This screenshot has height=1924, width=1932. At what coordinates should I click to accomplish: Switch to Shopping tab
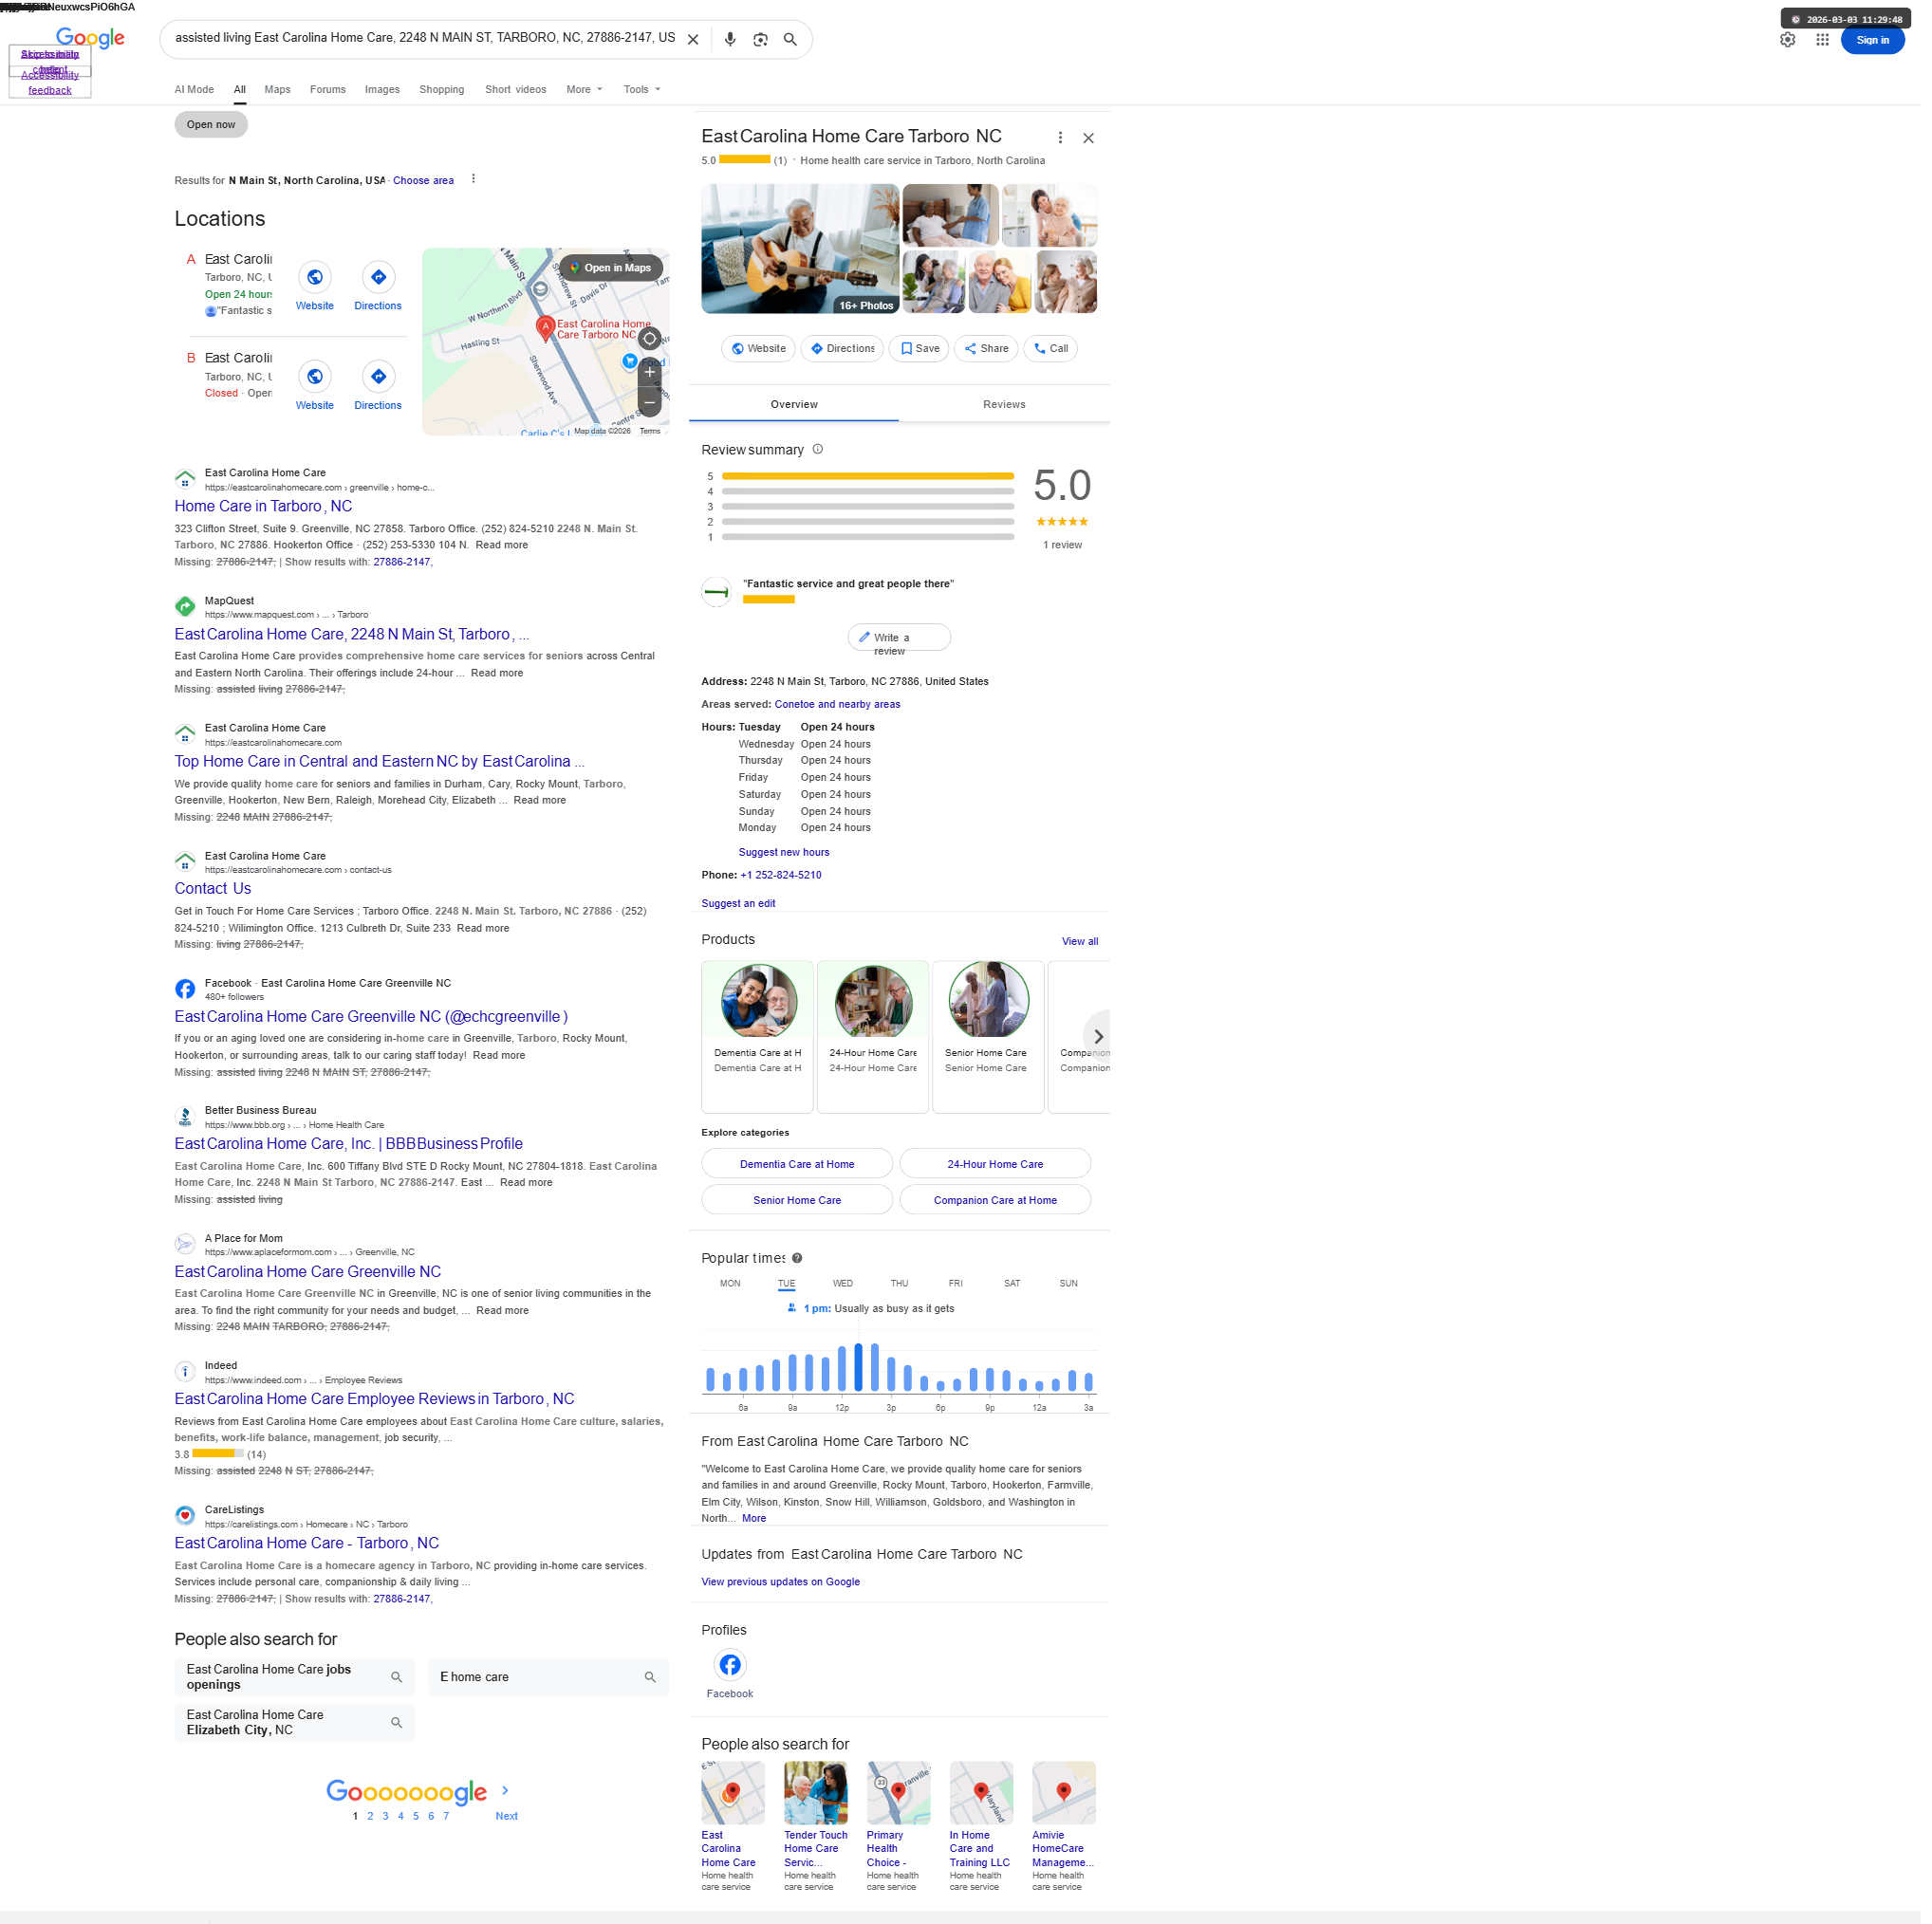coord(444,90)
